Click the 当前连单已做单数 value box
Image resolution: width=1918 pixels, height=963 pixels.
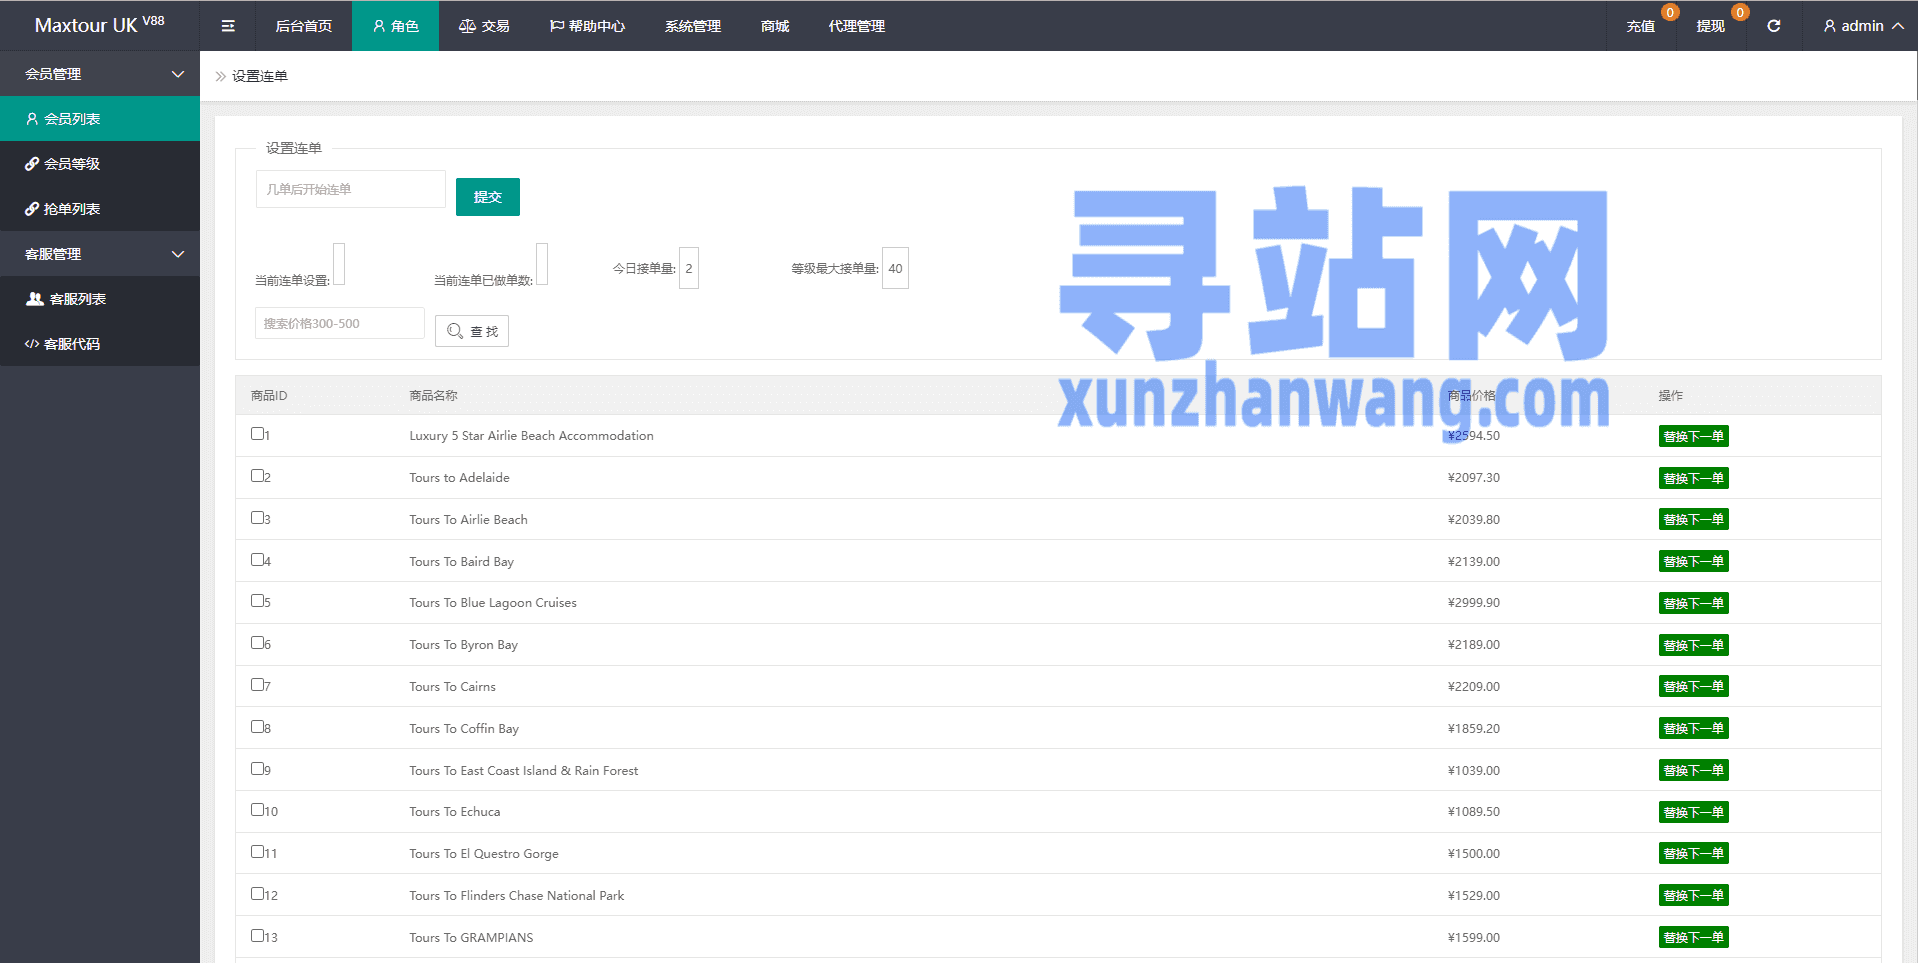[x=542, y=264]
